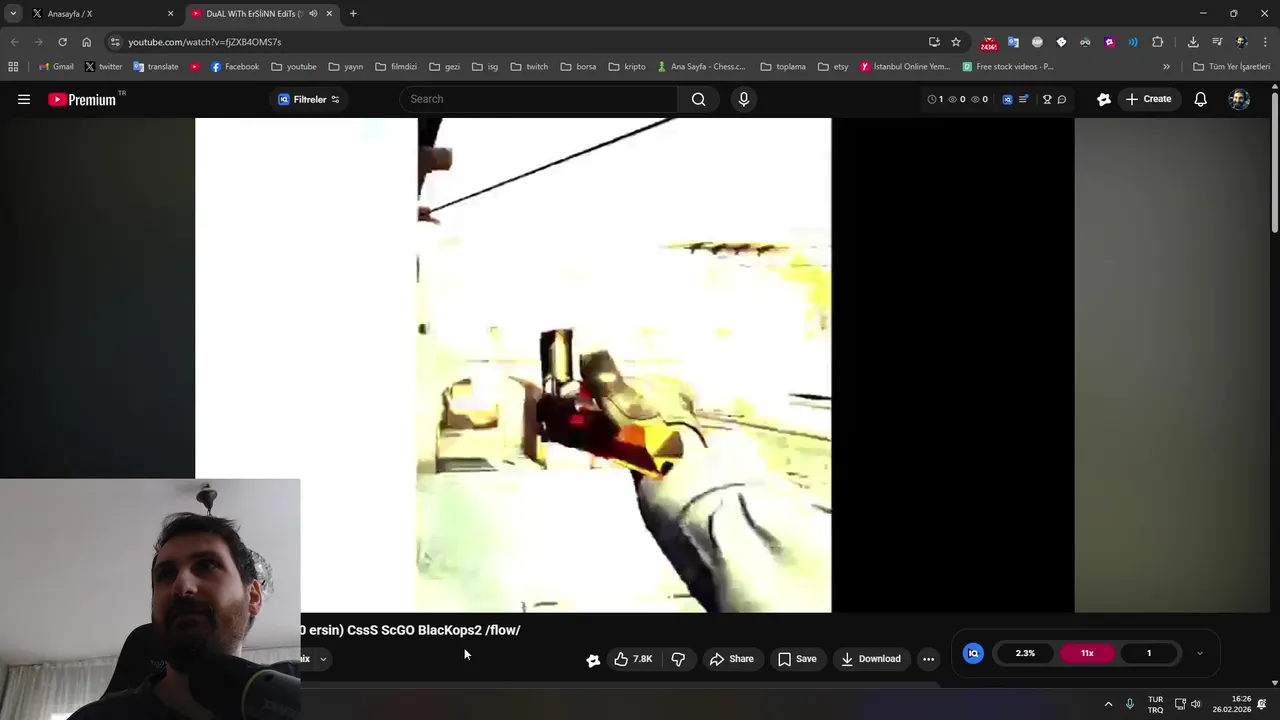
Task: Open YouTube account avatar menu
Action: (x=1239, y=99)
